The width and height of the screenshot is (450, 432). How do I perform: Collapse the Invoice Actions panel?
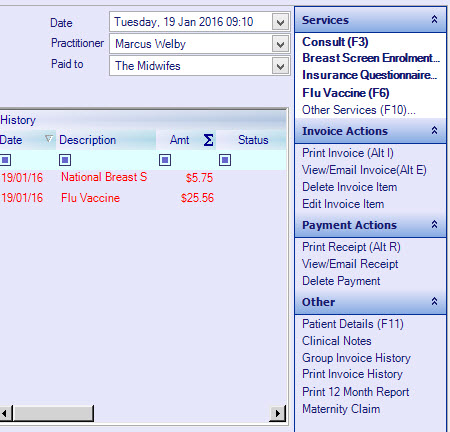point(434,130)
